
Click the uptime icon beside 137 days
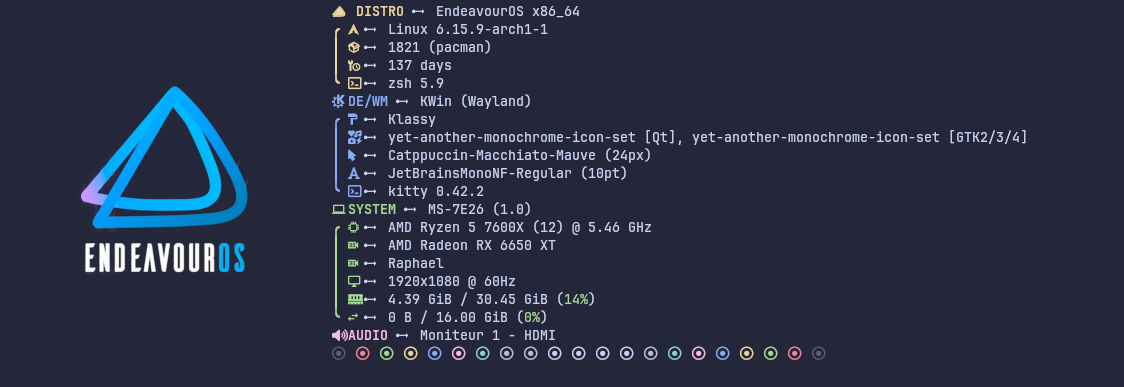(x=353, y=65)
